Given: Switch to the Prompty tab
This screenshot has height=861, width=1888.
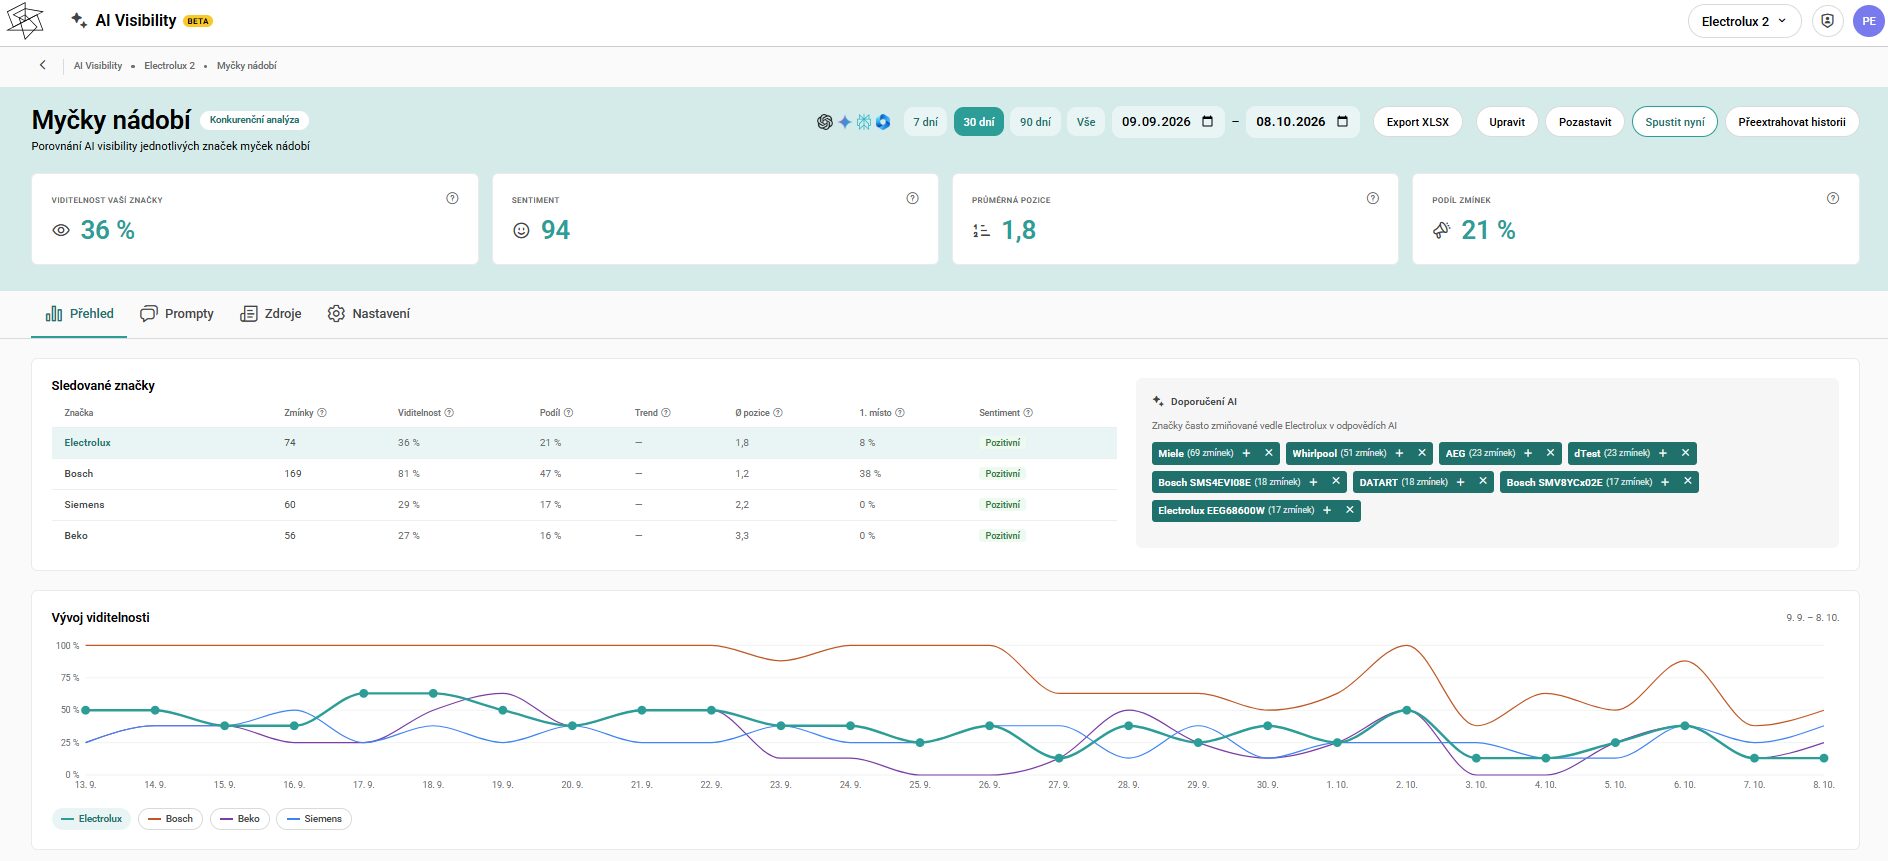Looking at the screenshot, I should point(177,314).
